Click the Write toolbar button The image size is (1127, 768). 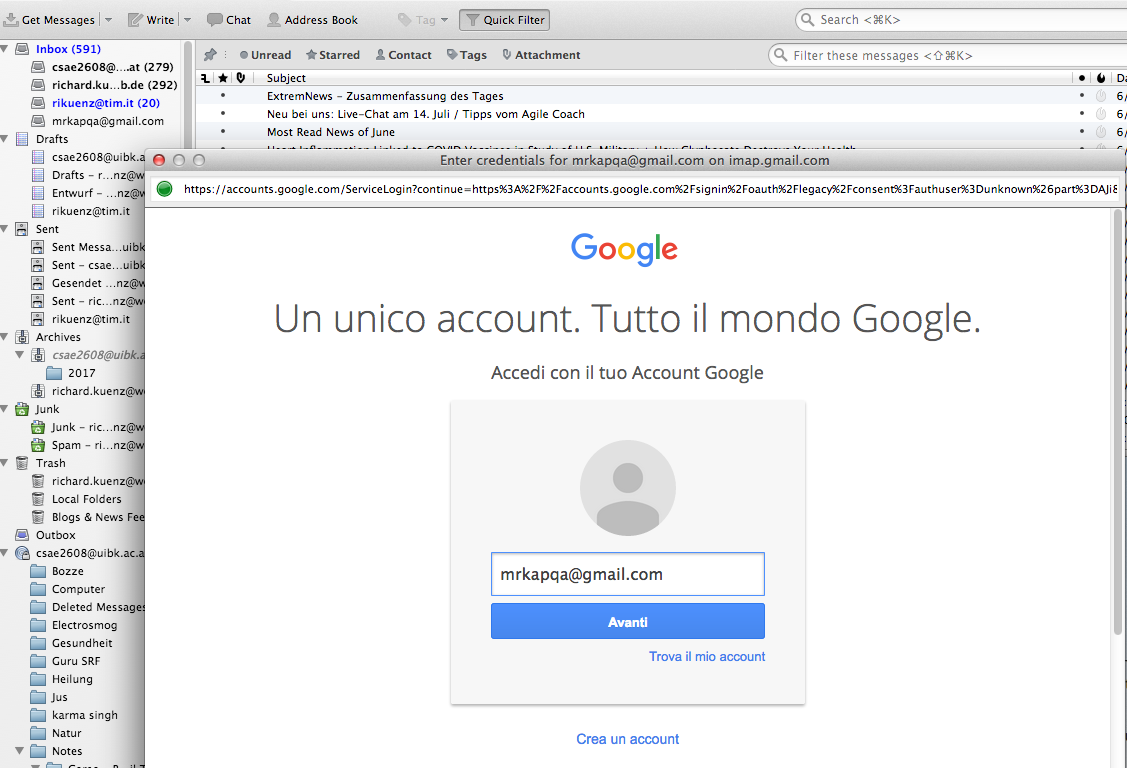click(x=151, y=19)
